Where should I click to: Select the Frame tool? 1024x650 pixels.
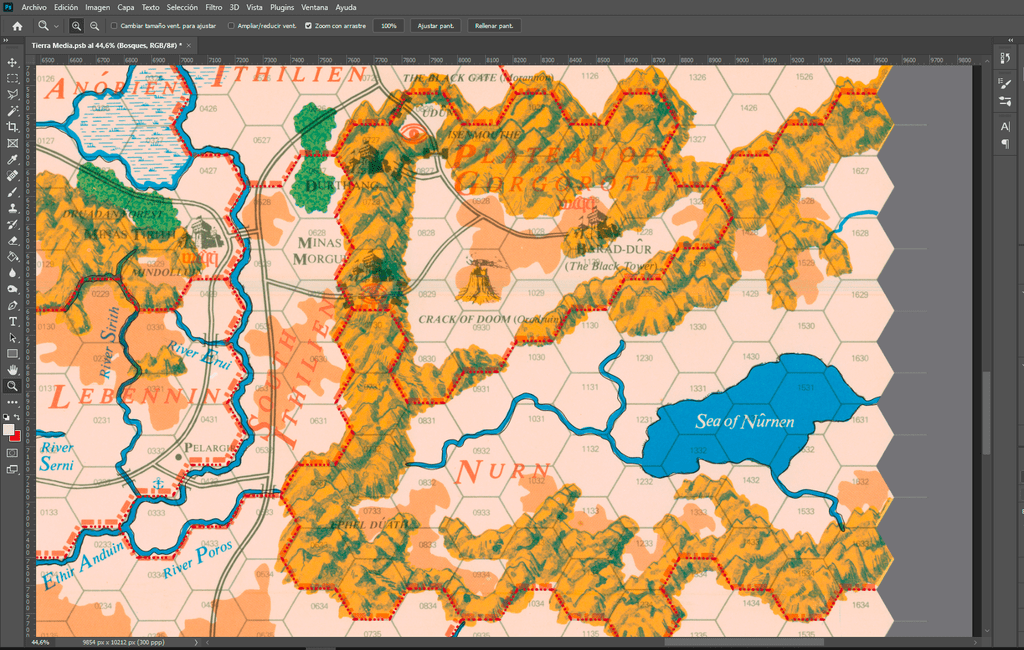[x=12, y=143]
